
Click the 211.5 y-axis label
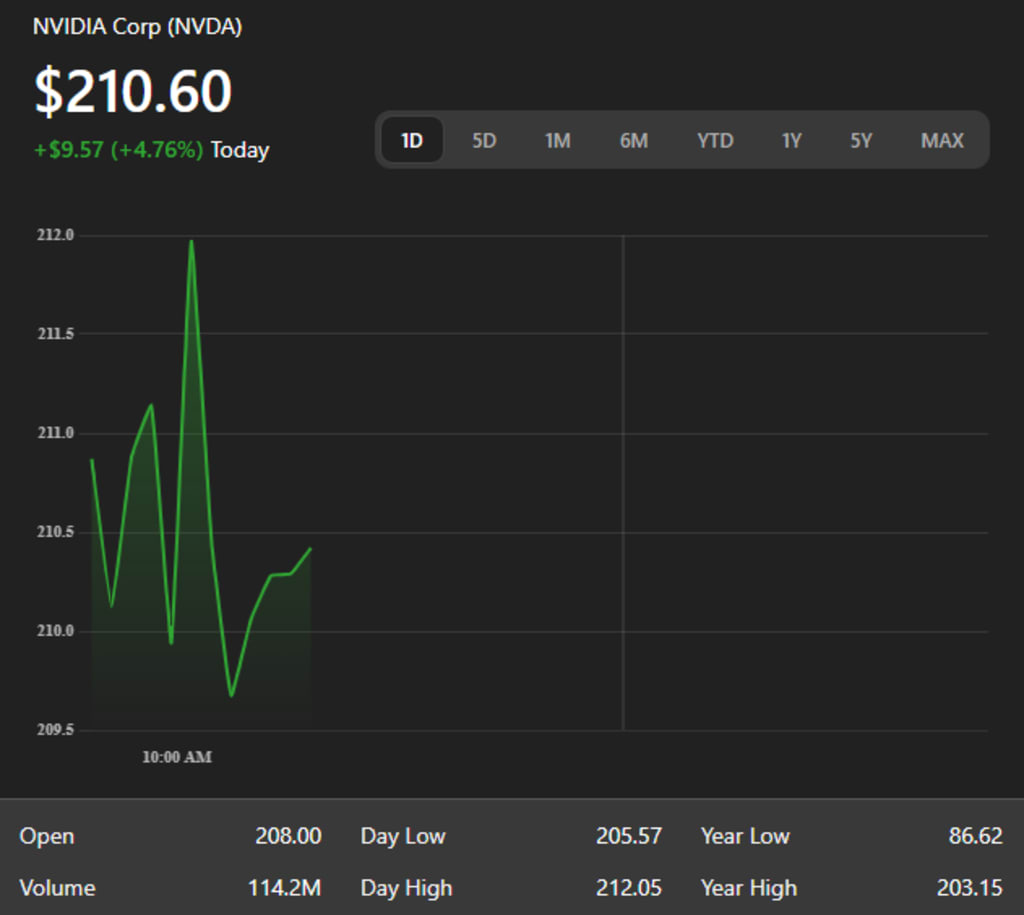point(56,334)
